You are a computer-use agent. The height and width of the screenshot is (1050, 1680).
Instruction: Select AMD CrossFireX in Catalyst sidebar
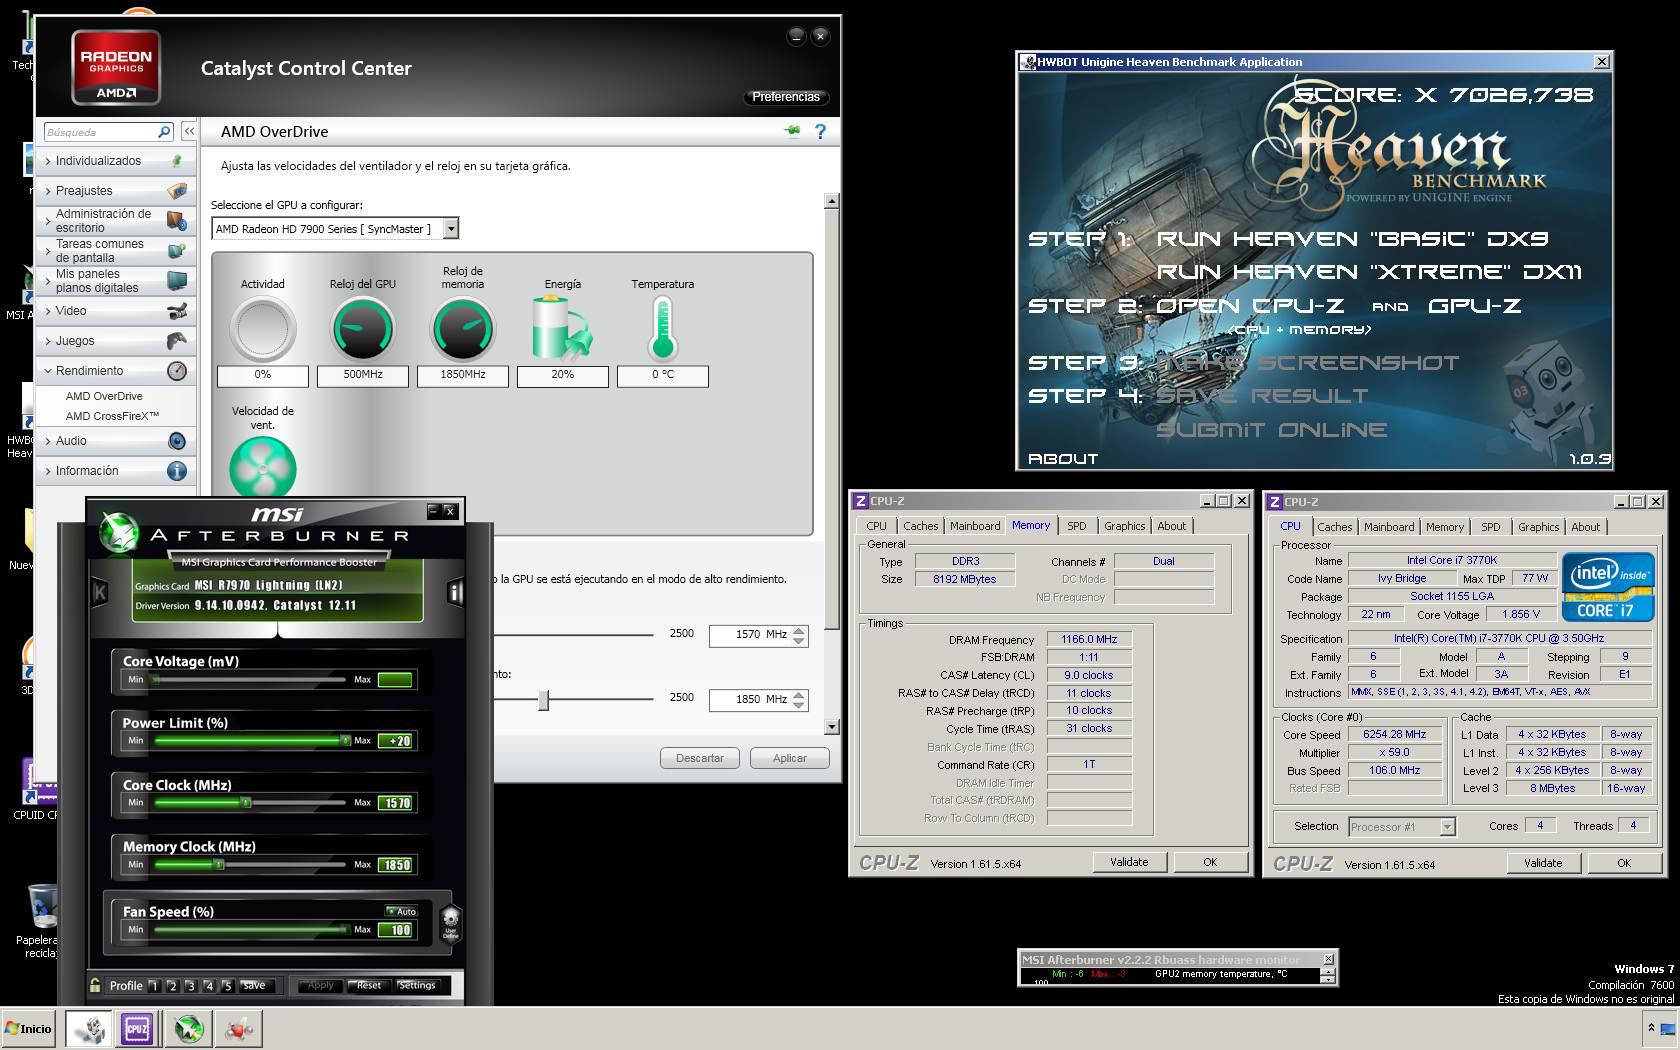click(x=112, y=416)
